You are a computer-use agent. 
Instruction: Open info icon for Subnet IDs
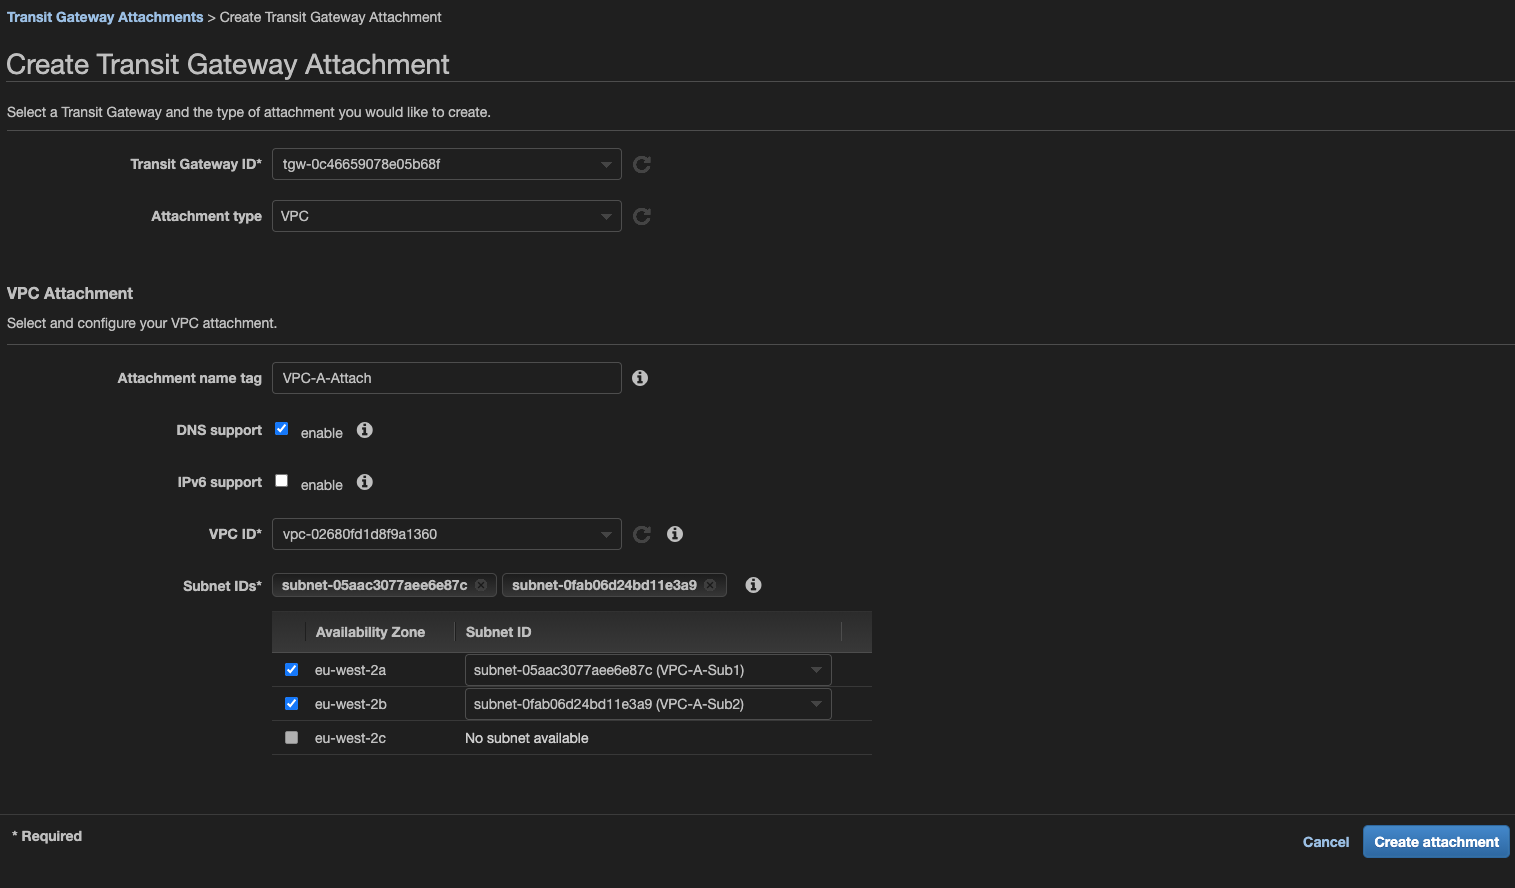753,585
